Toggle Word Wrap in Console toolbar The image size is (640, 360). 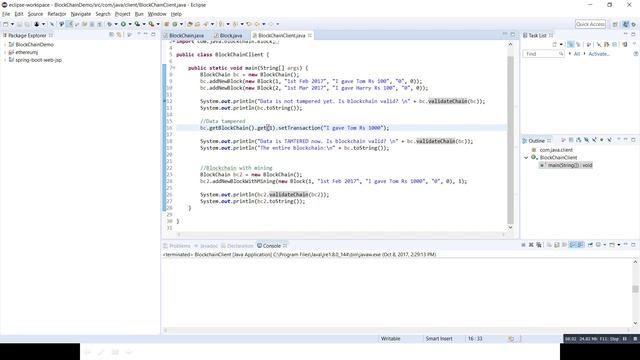564,245
